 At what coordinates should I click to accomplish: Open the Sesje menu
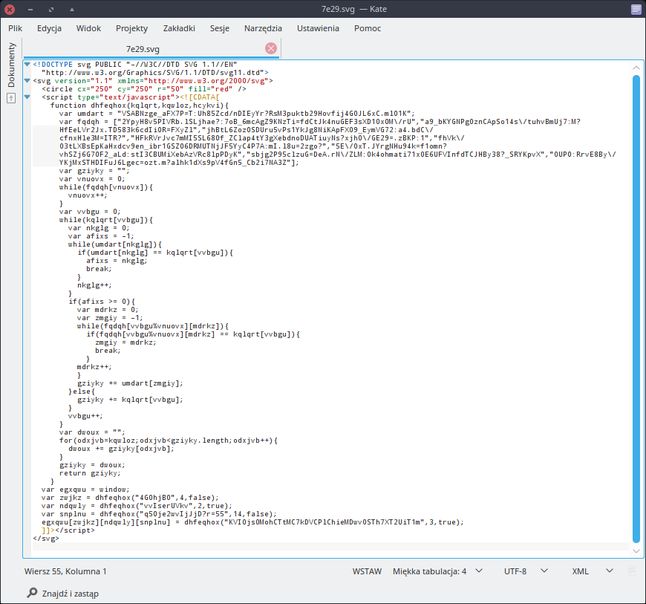[x=219, y=28]
